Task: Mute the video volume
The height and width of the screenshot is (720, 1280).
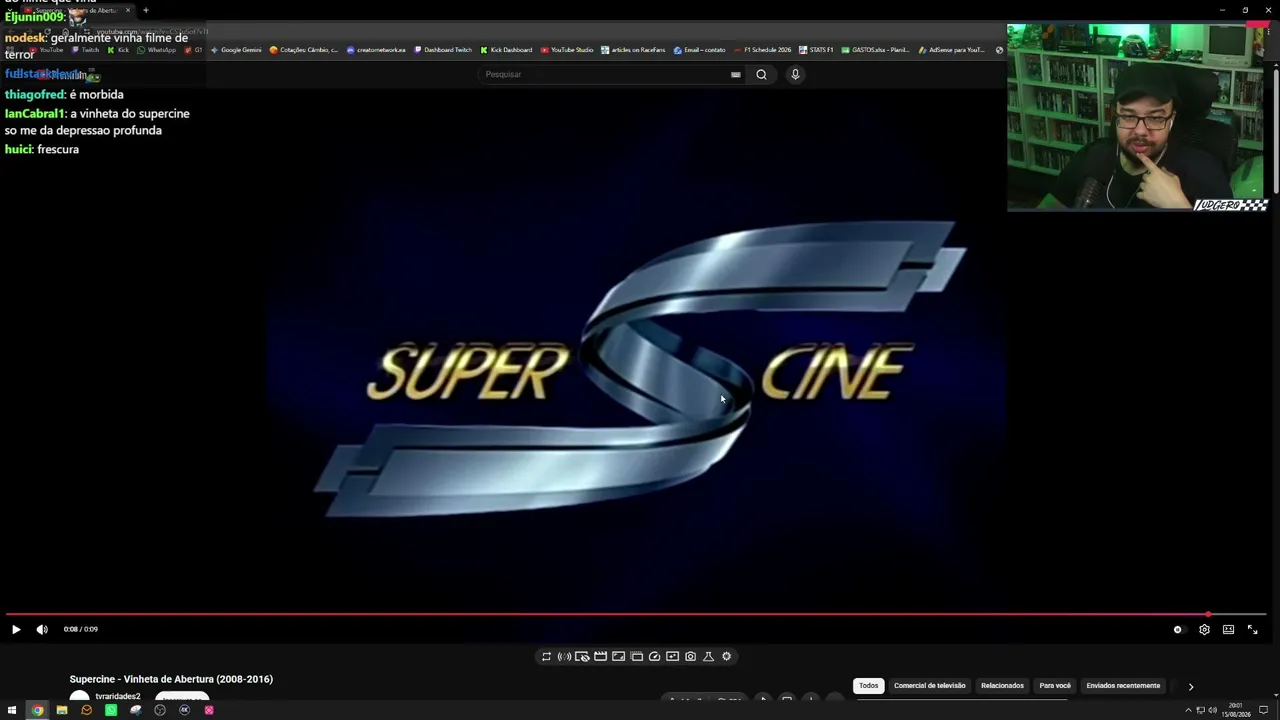Action: 42,629
